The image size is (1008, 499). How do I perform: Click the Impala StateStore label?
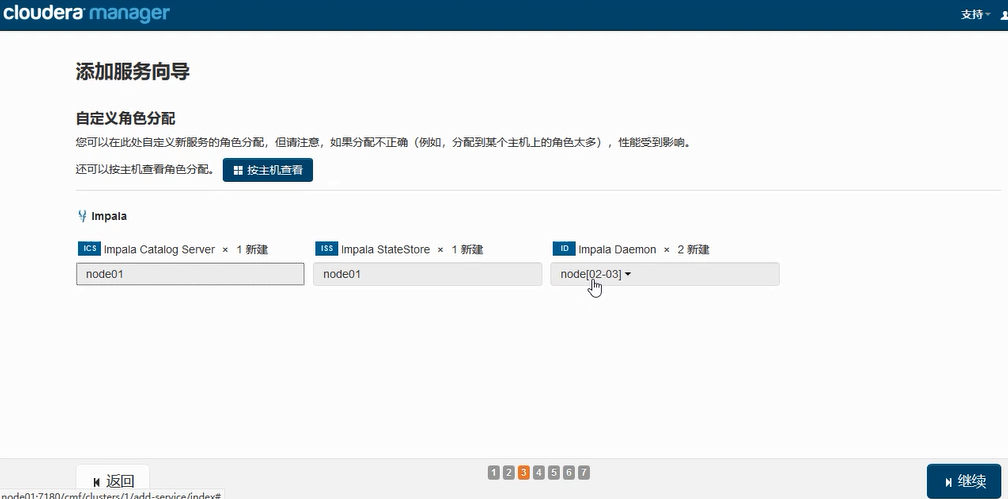coord(385,250)
